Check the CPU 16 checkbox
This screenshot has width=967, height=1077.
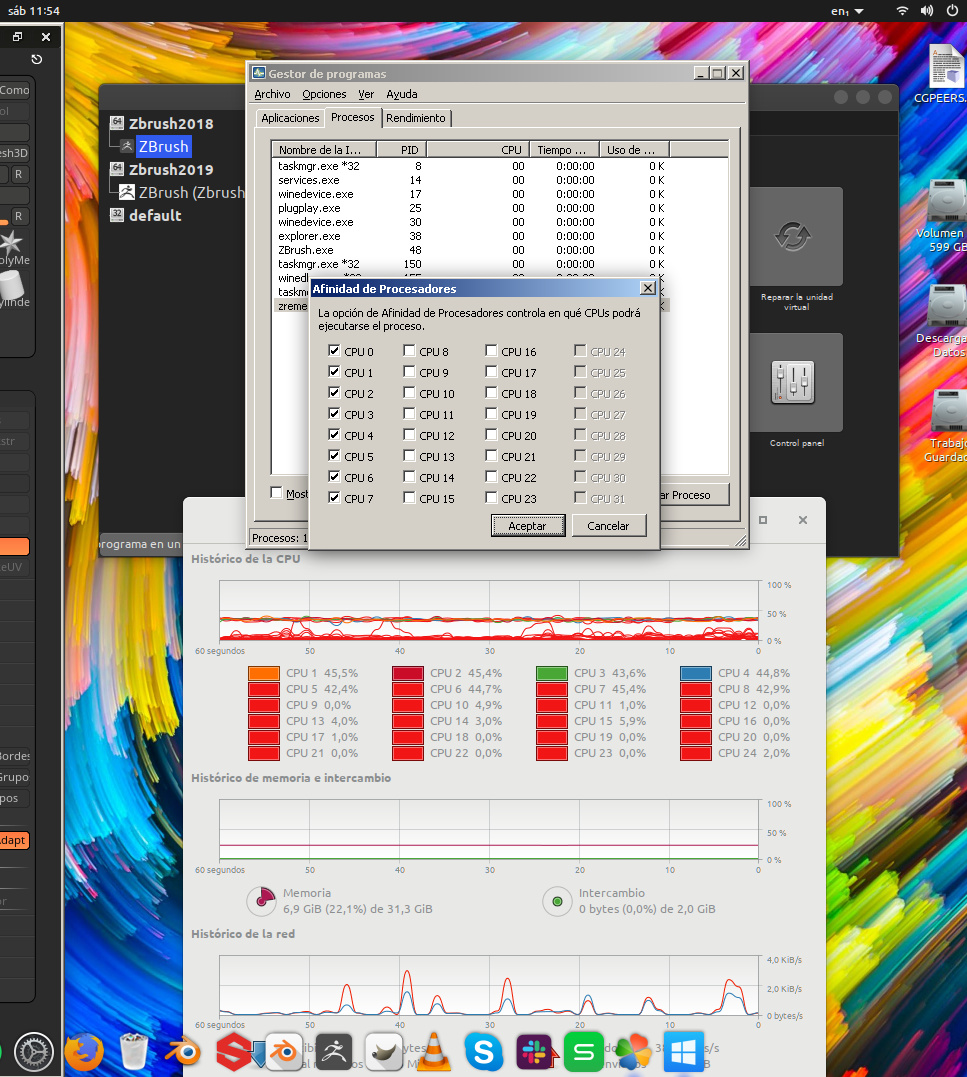pos(491,351)
